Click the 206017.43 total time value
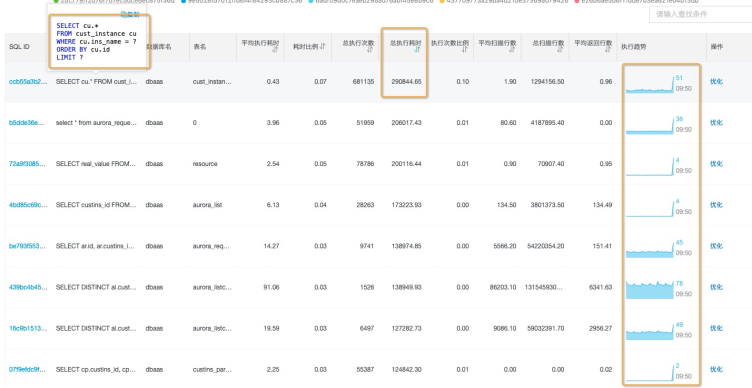 click(406, 123)
